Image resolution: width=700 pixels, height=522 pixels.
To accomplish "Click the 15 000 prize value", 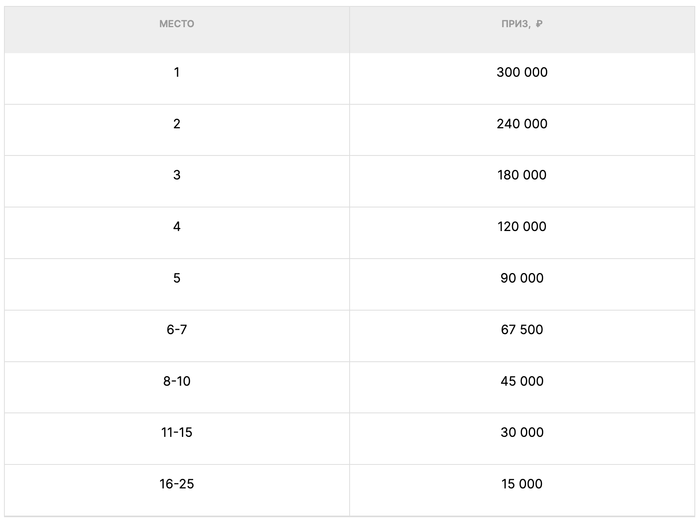I will (x=522, y=484).
